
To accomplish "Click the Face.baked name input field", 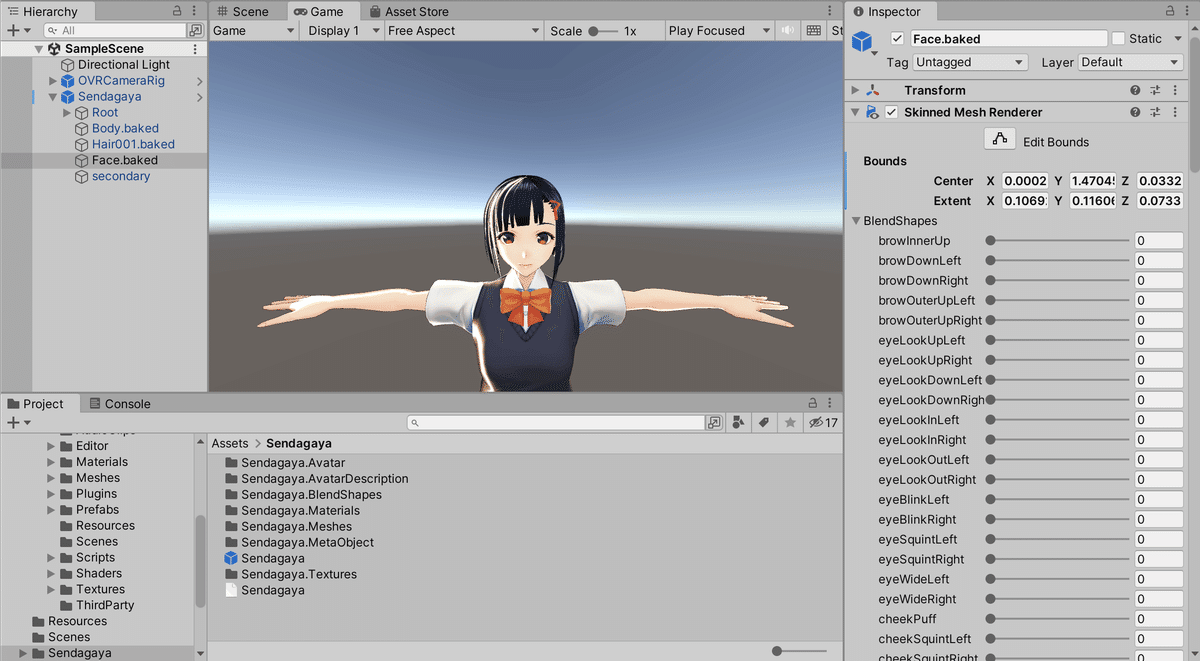I will 1009,39.
